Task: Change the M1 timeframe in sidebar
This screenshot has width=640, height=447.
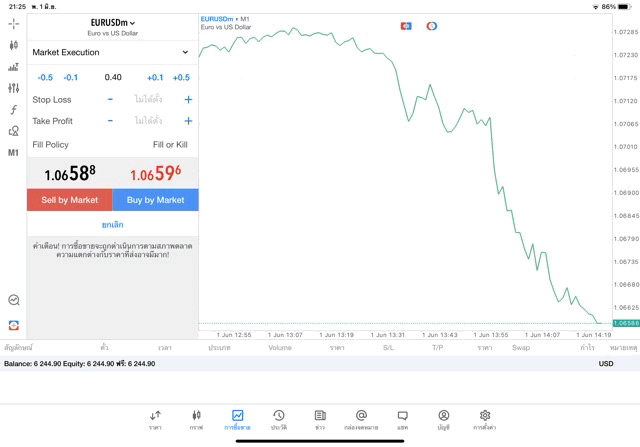Action: [x=13, y=153]
